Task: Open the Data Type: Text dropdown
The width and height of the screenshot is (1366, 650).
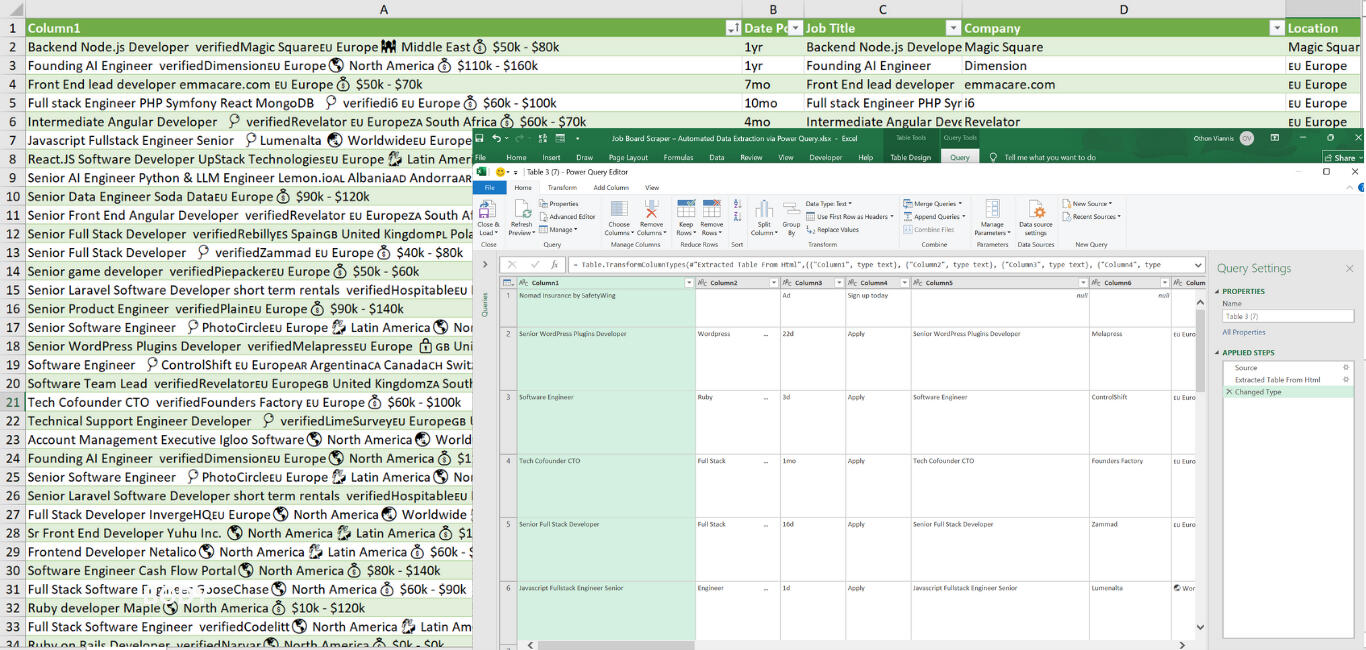Action: (828, 203)
